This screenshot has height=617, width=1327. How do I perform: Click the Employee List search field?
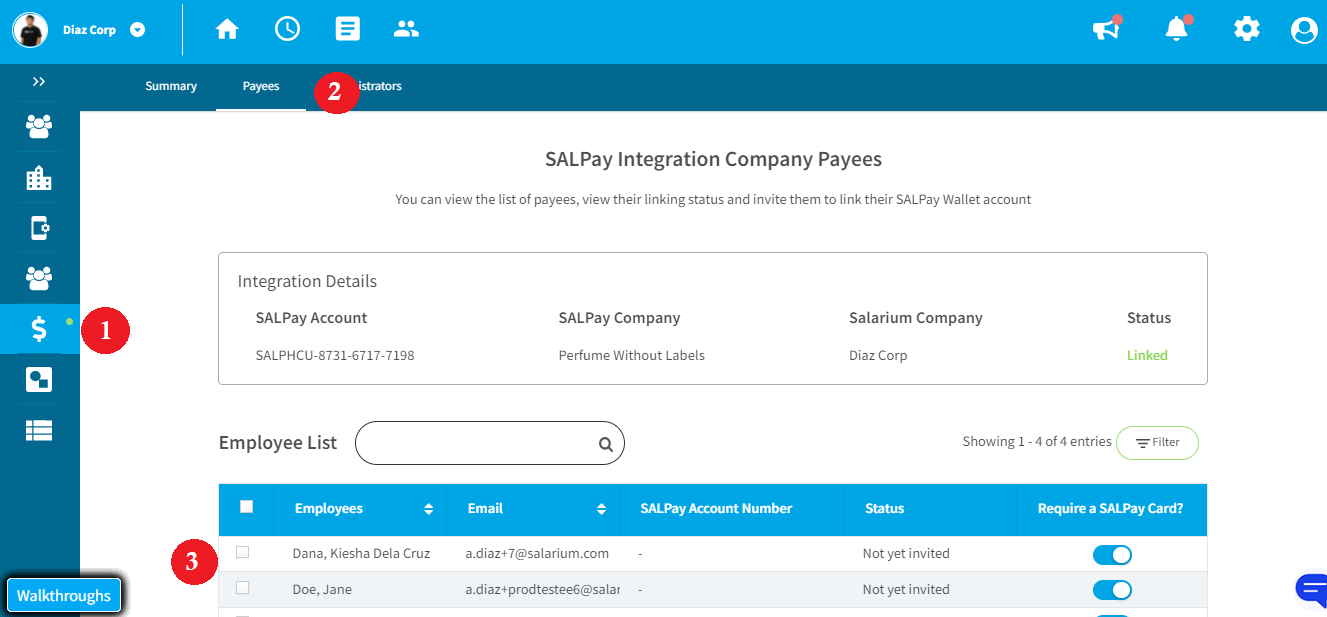490,443
